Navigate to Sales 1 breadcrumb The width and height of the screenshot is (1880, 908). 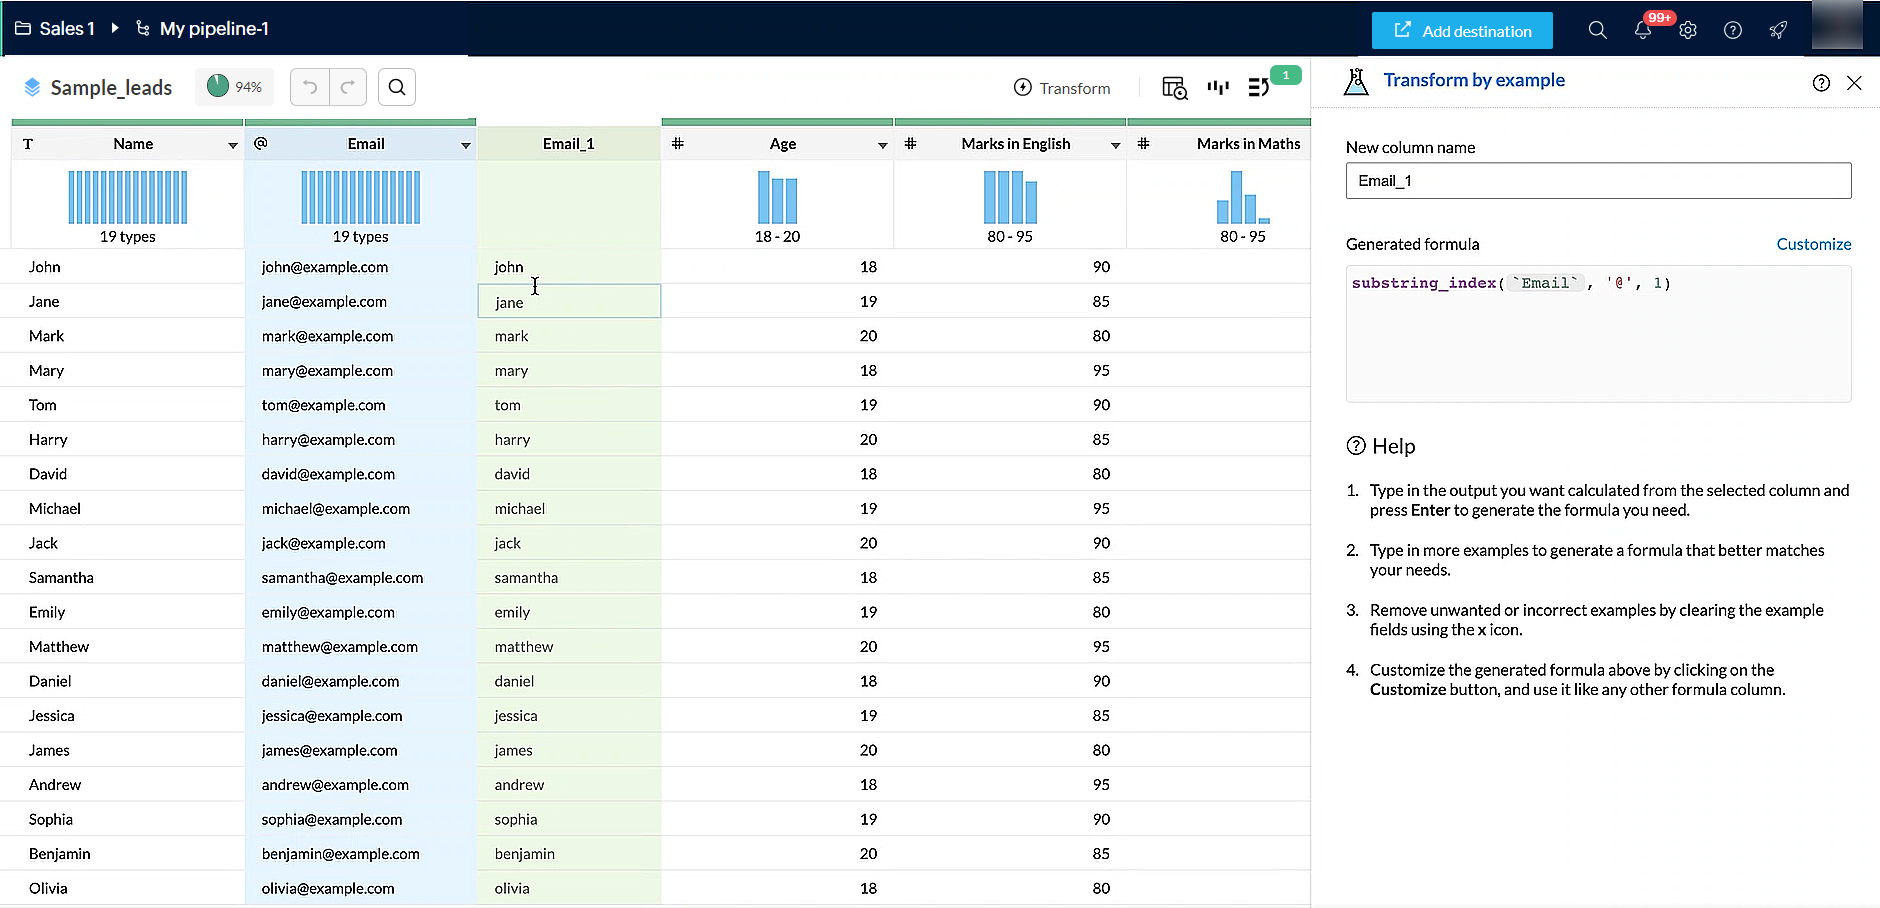[x=66, y=29]
